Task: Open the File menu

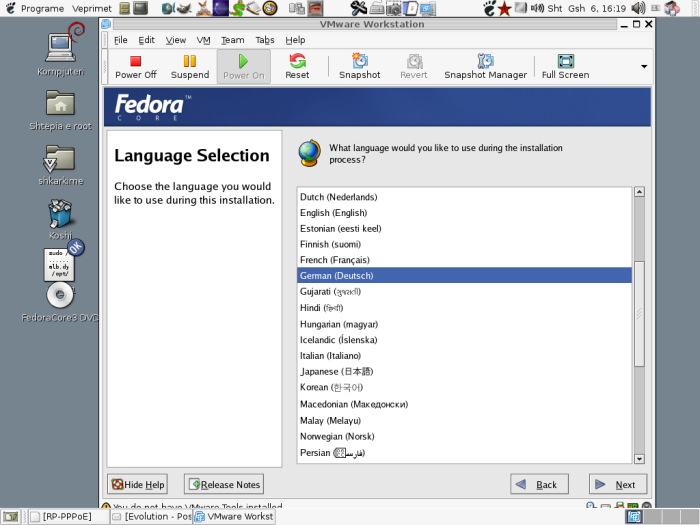Action: pos(121,40)
